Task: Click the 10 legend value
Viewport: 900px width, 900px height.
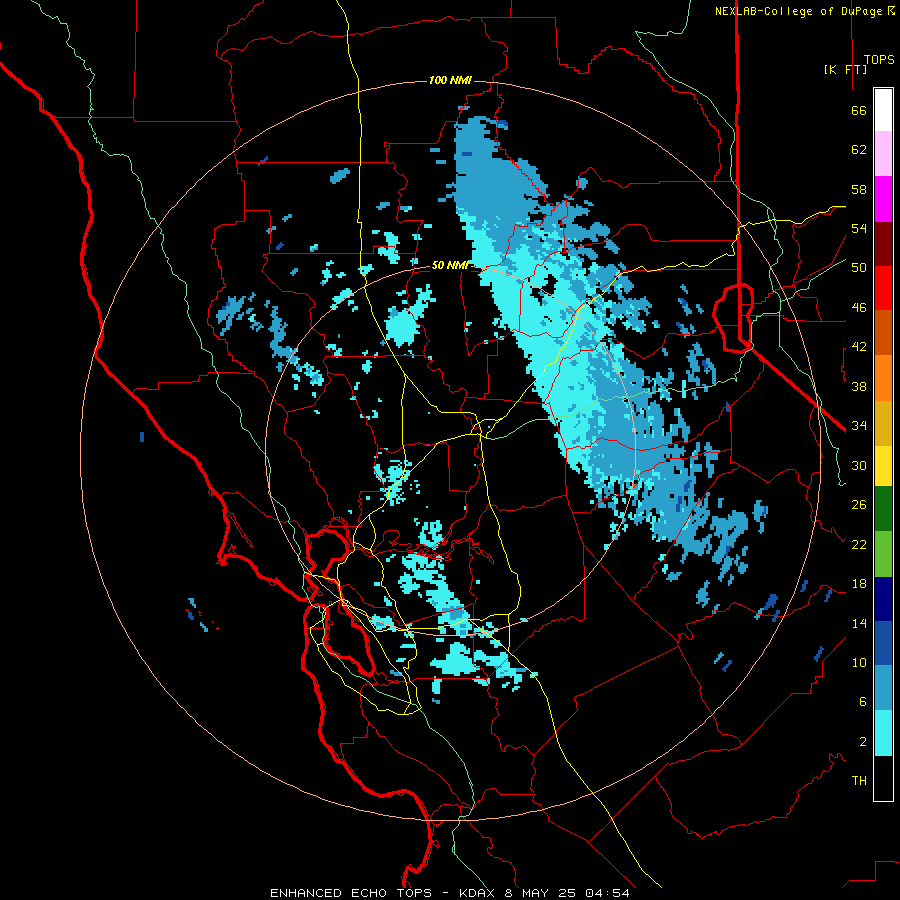Action: coord(859,662)
